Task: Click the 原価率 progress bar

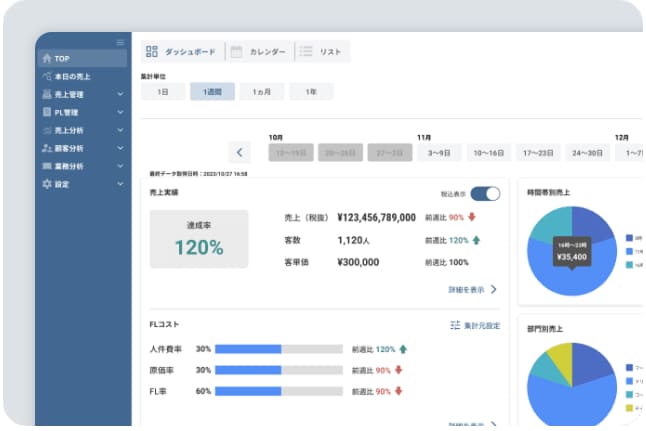Action: pyautogui.click(x=279, y=370)
